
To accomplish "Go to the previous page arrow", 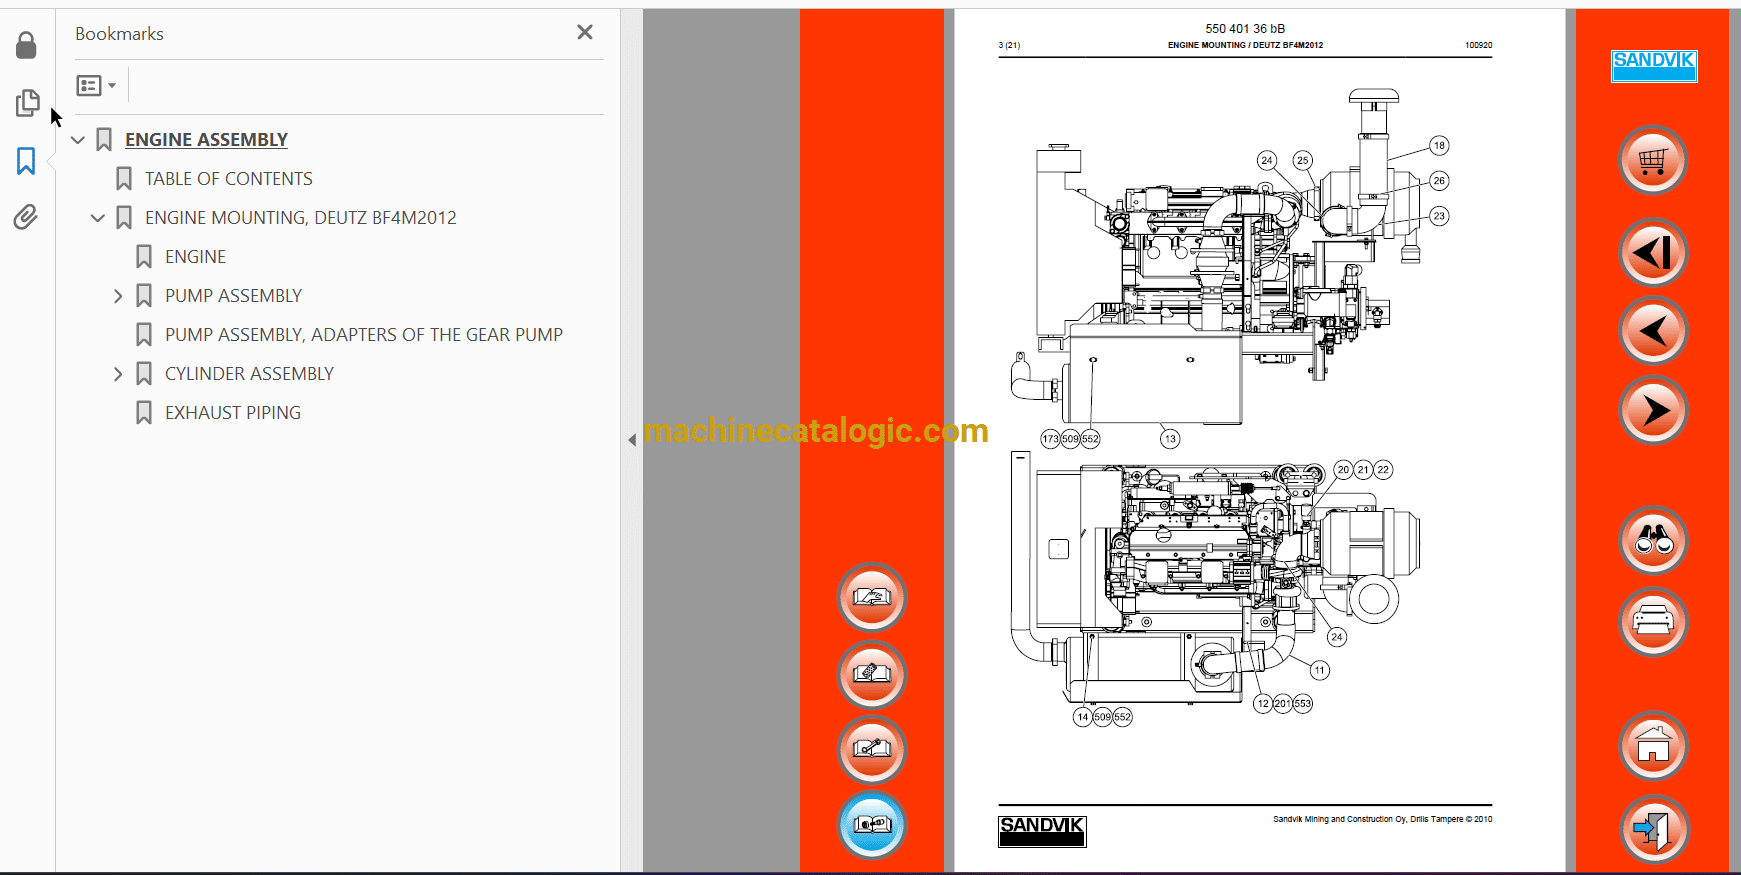I will (x=1653, y=331).
